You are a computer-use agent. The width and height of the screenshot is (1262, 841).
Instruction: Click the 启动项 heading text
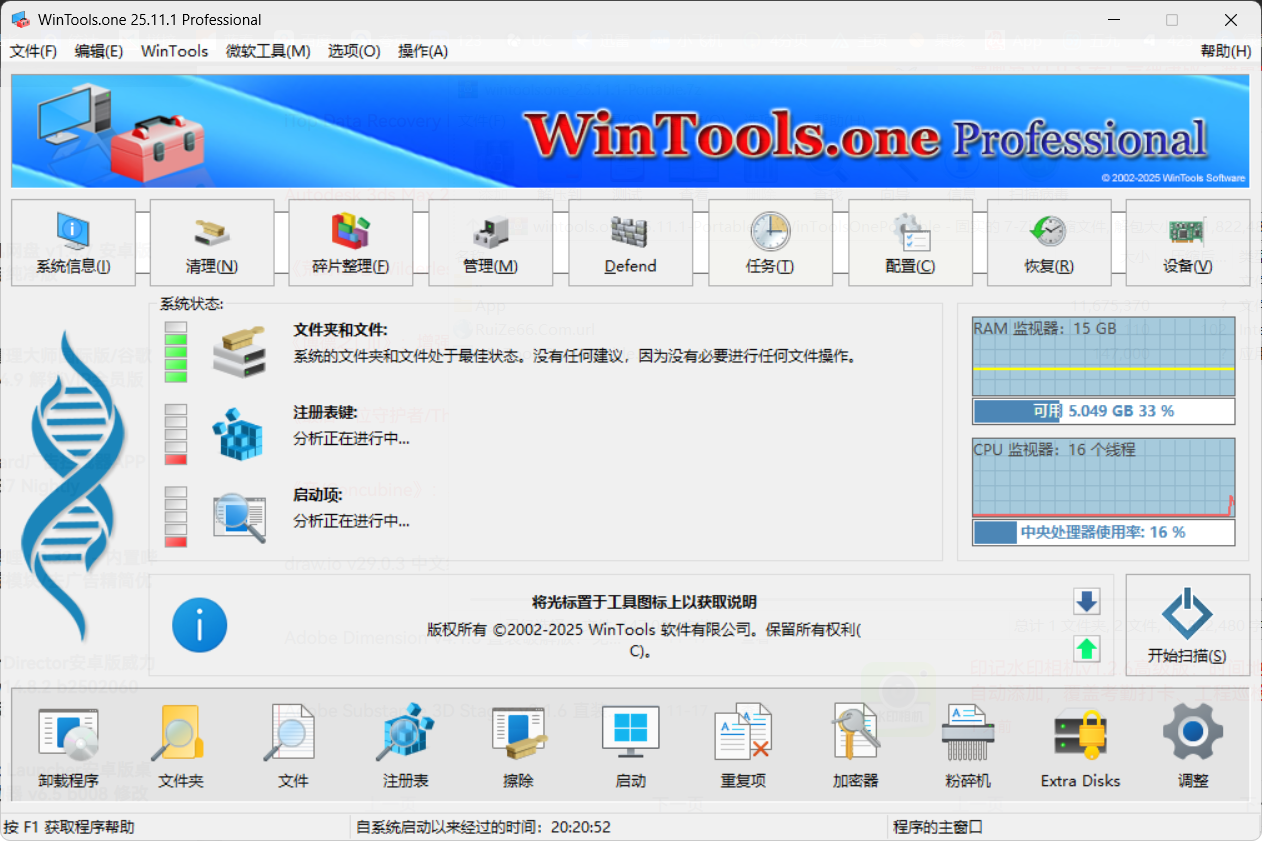click(318, 494)
